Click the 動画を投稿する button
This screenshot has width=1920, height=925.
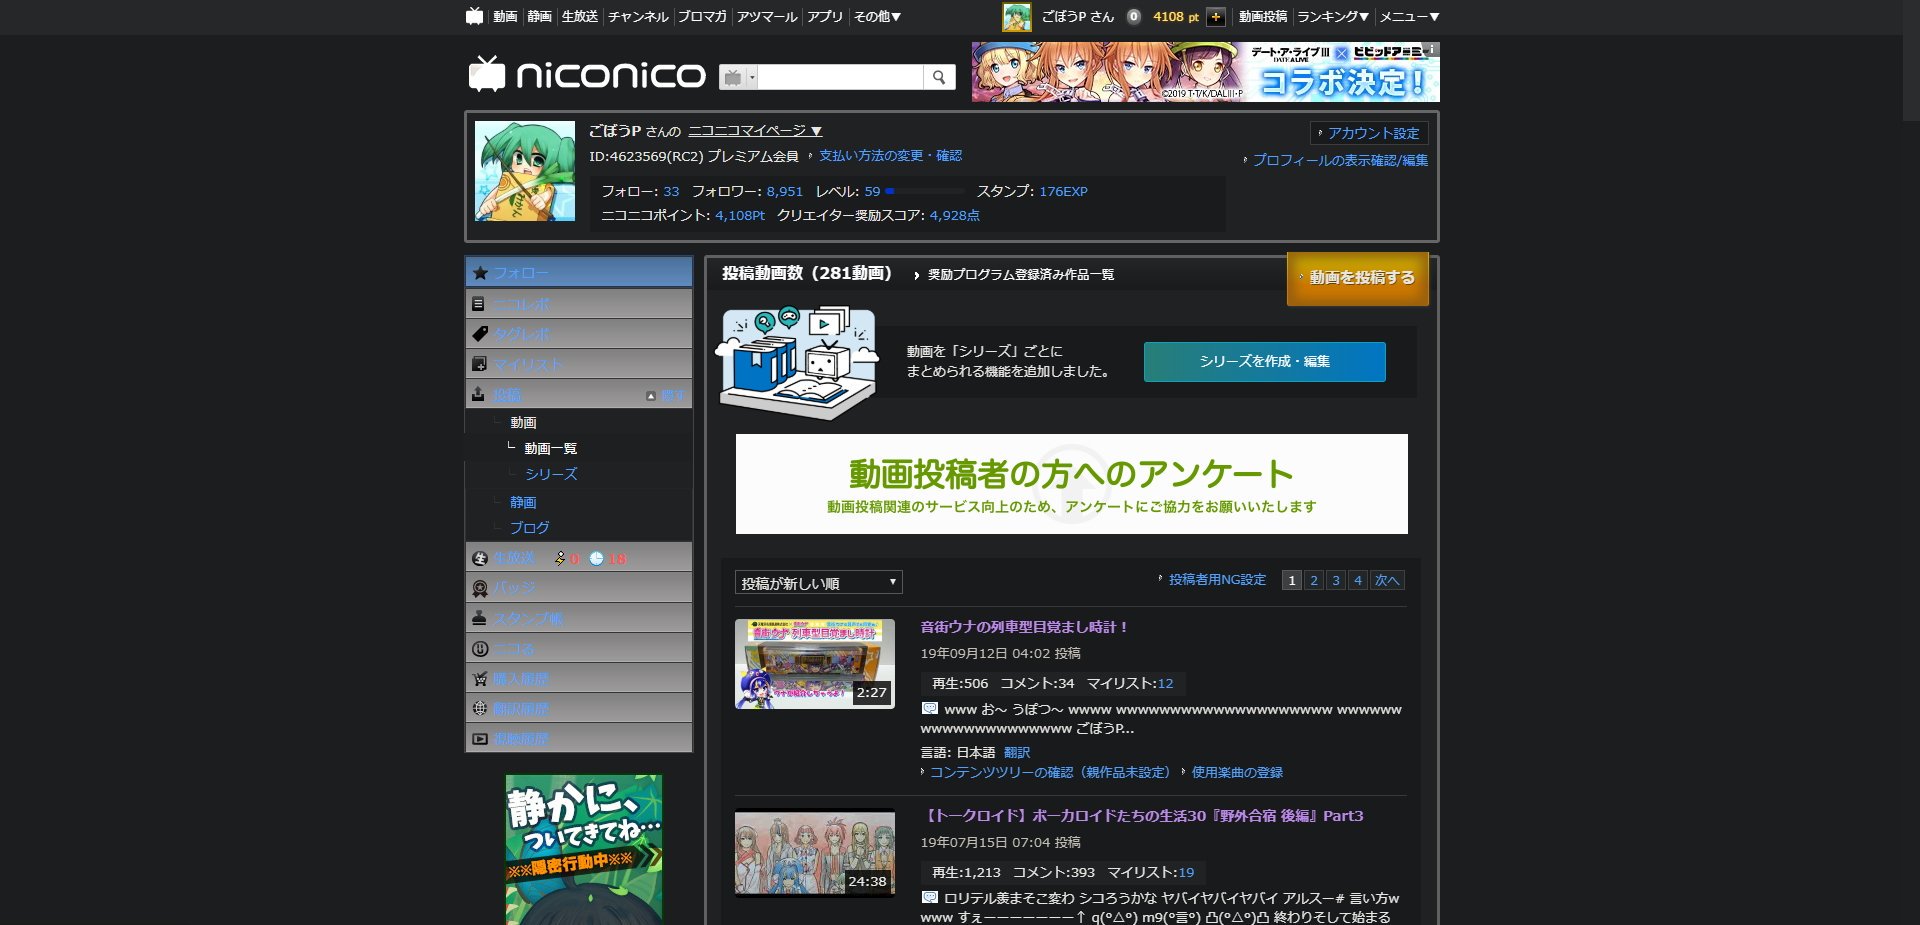pos(1358,278)
